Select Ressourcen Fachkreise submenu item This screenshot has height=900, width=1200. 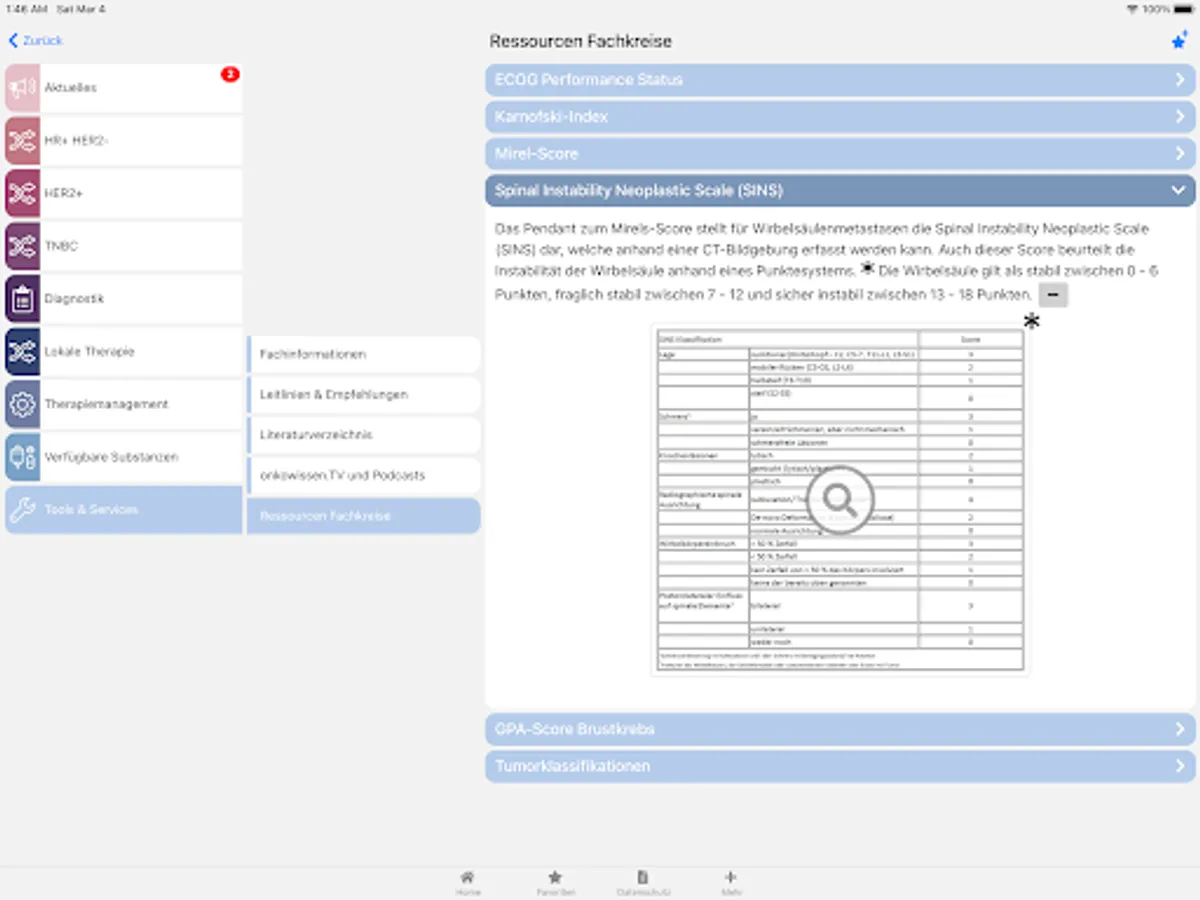[x=363, y=516]
